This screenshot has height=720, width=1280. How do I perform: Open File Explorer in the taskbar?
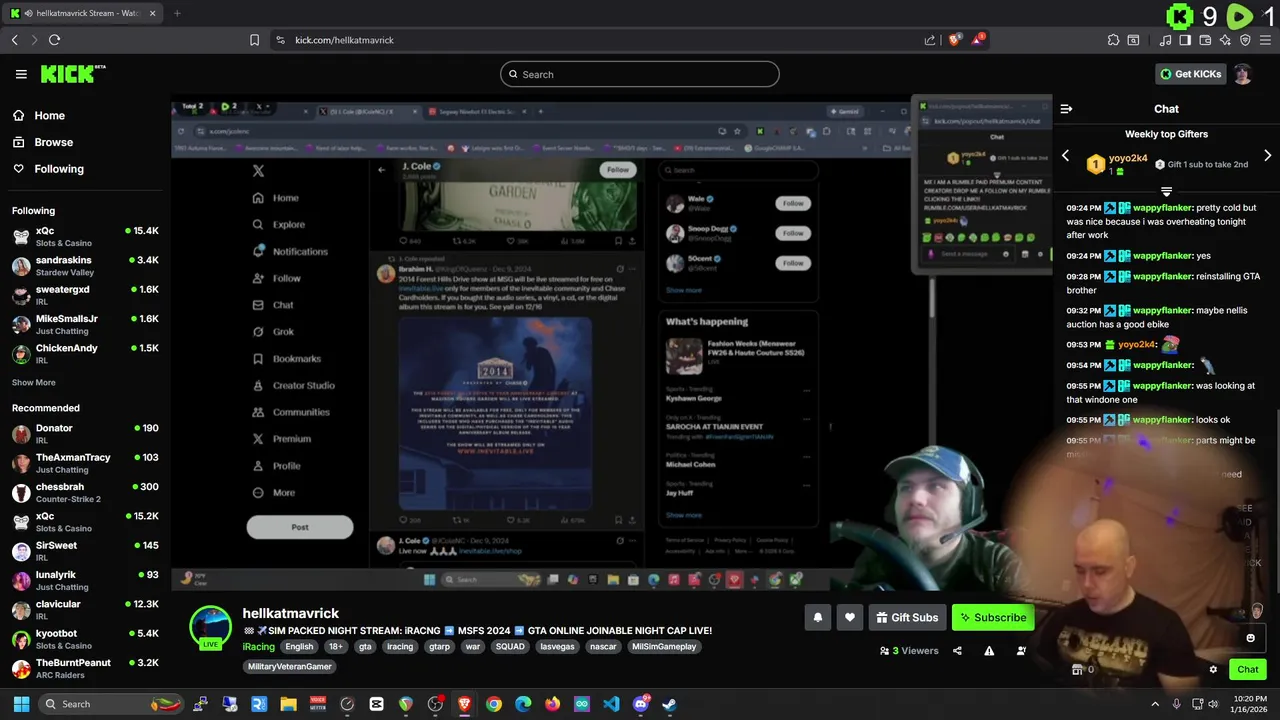pos(288,704)
